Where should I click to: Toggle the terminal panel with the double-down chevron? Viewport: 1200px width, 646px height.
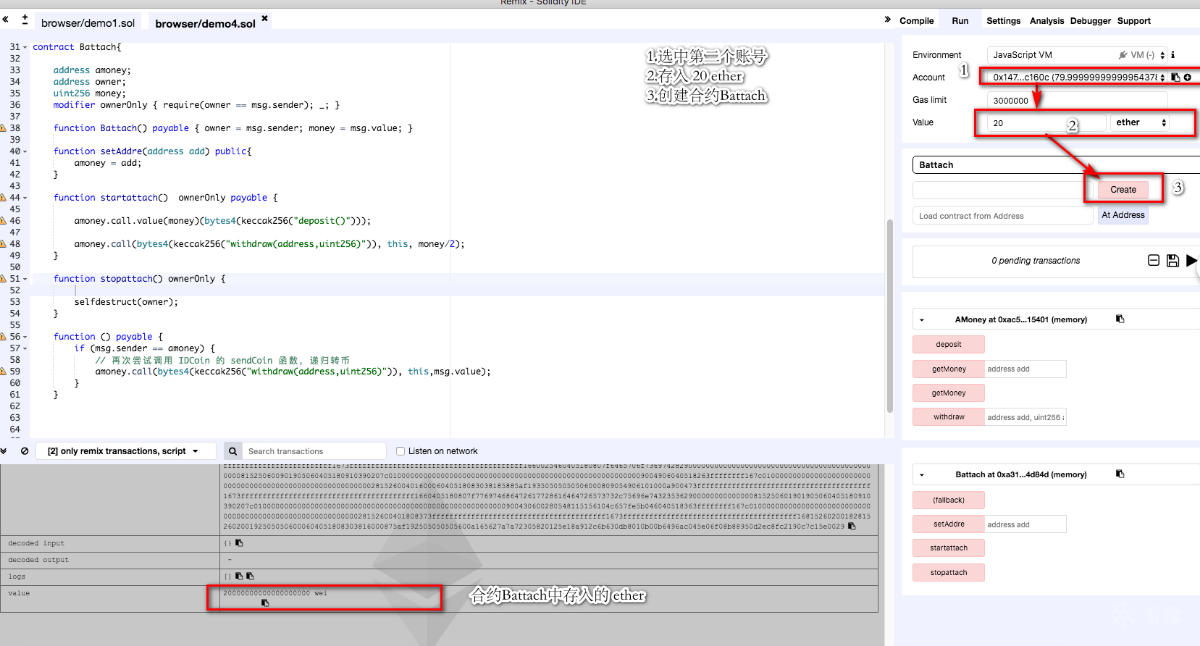pos(6,451)
